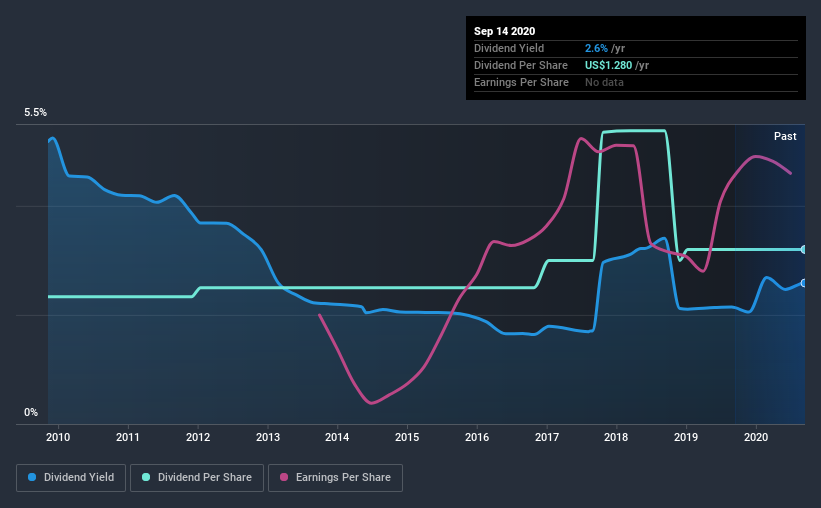This screenshot has height=508, width=821.
Task: Select the 2016 x-axis label
Action: click(477, 437)
